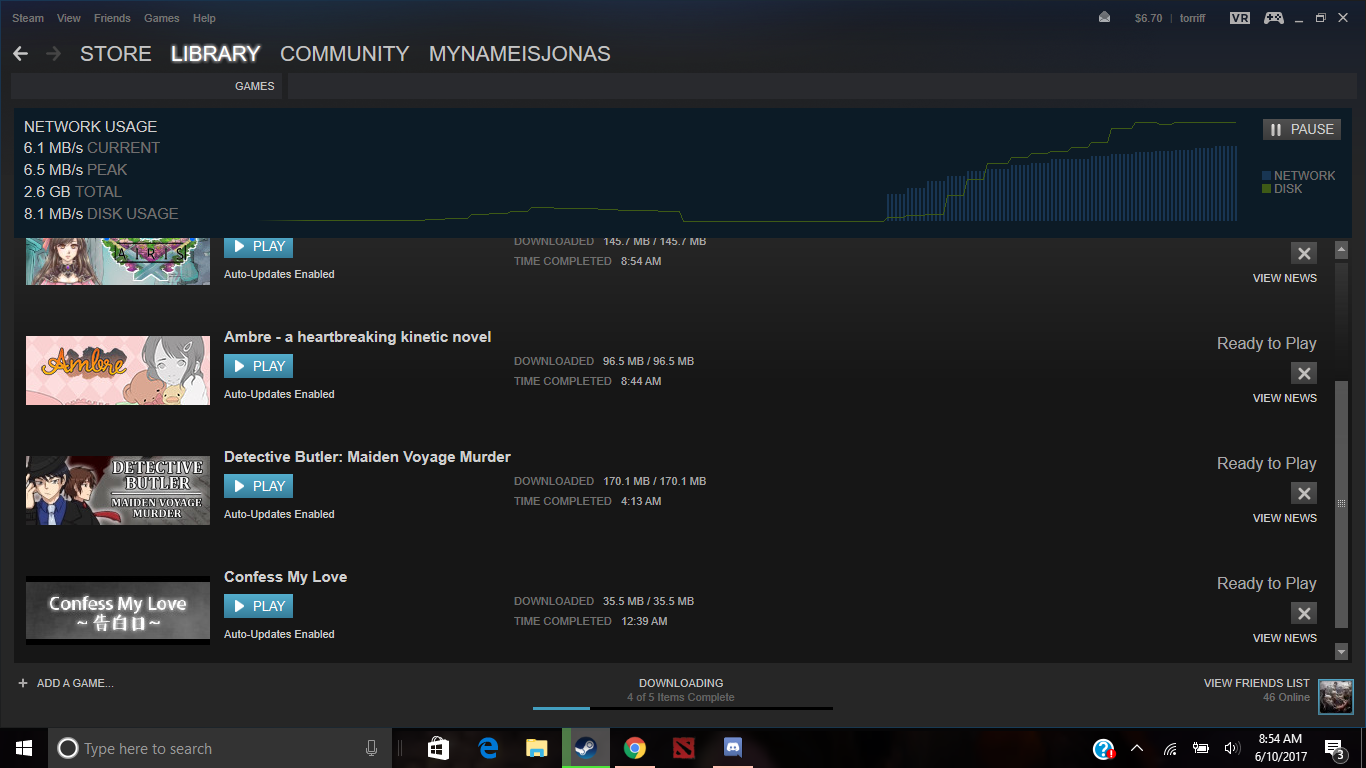Click the downloads list scroll-down arrow

pyautogui.click(x=1342, y=652)
